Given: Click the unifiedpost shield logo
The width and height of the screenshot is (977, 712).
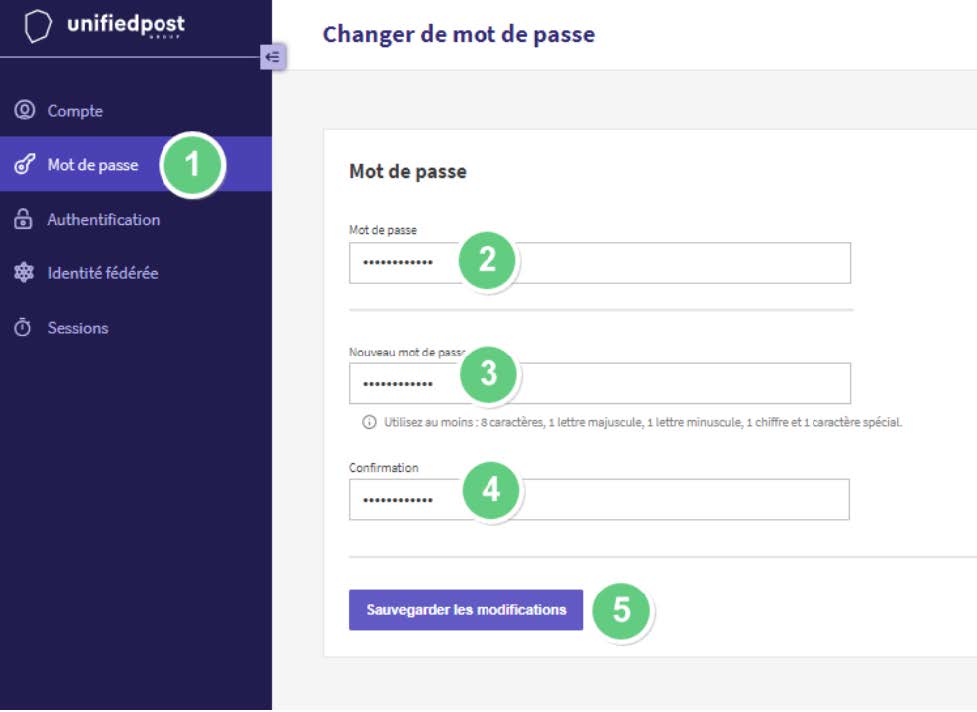Looking at the screenshot, I should tap(36, 26).
